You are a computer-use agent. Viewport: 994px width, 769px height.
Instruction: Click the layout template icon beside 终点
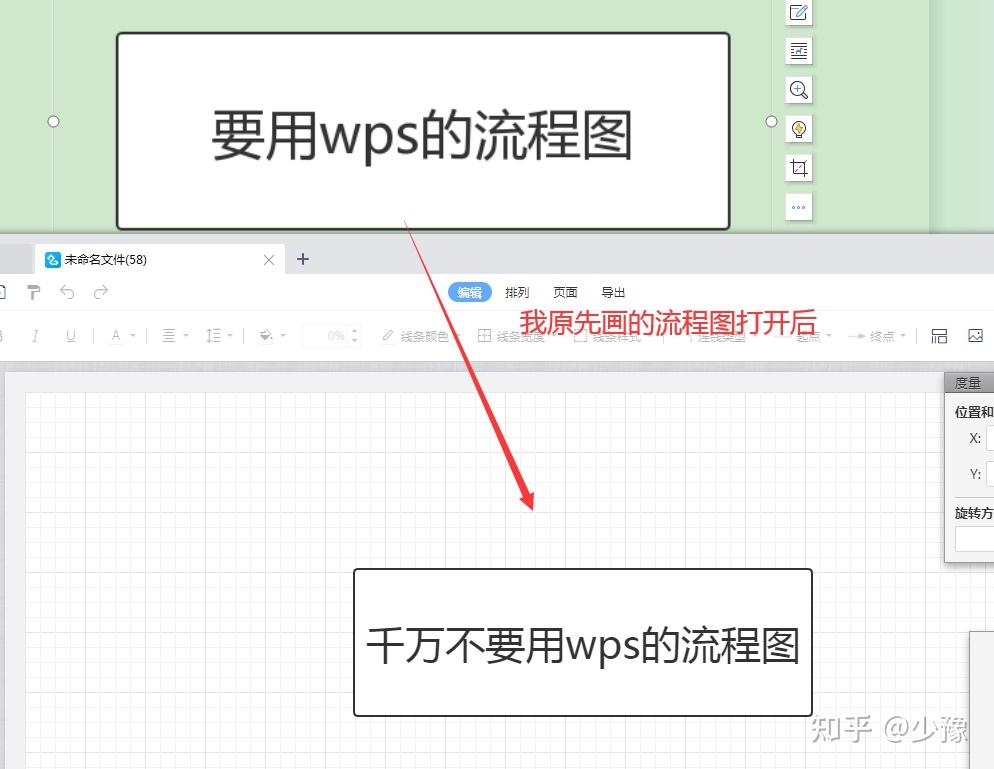(939, 335)
